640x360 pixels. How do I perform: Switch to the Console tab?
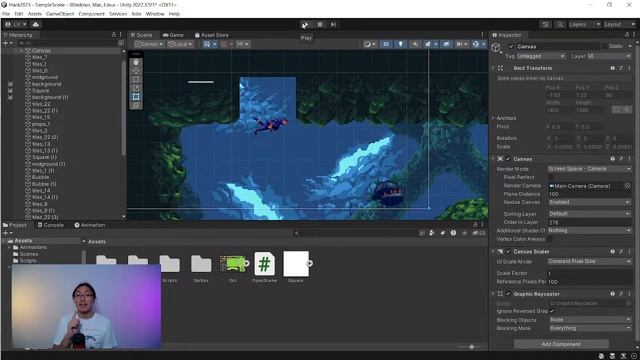(x=51, y=225)
